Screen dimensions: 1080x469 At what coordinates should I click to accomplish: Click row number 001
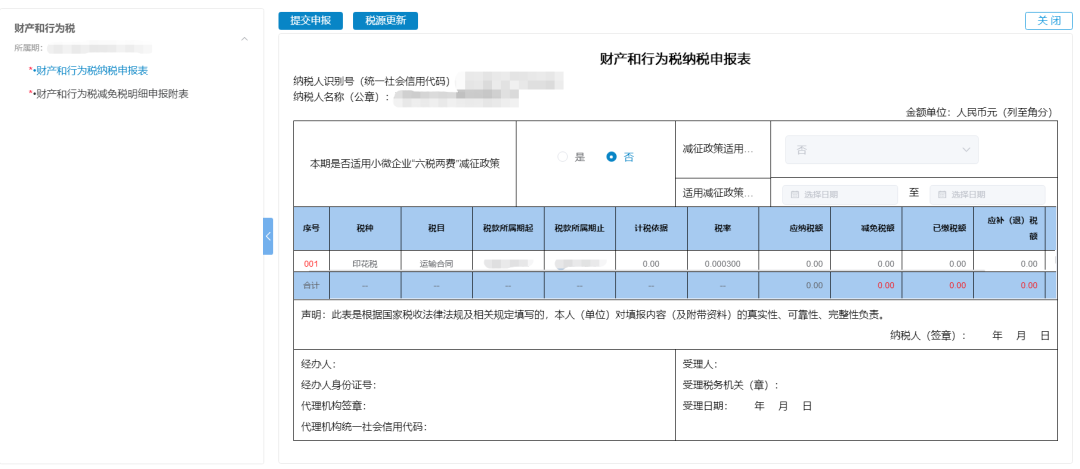311,264
